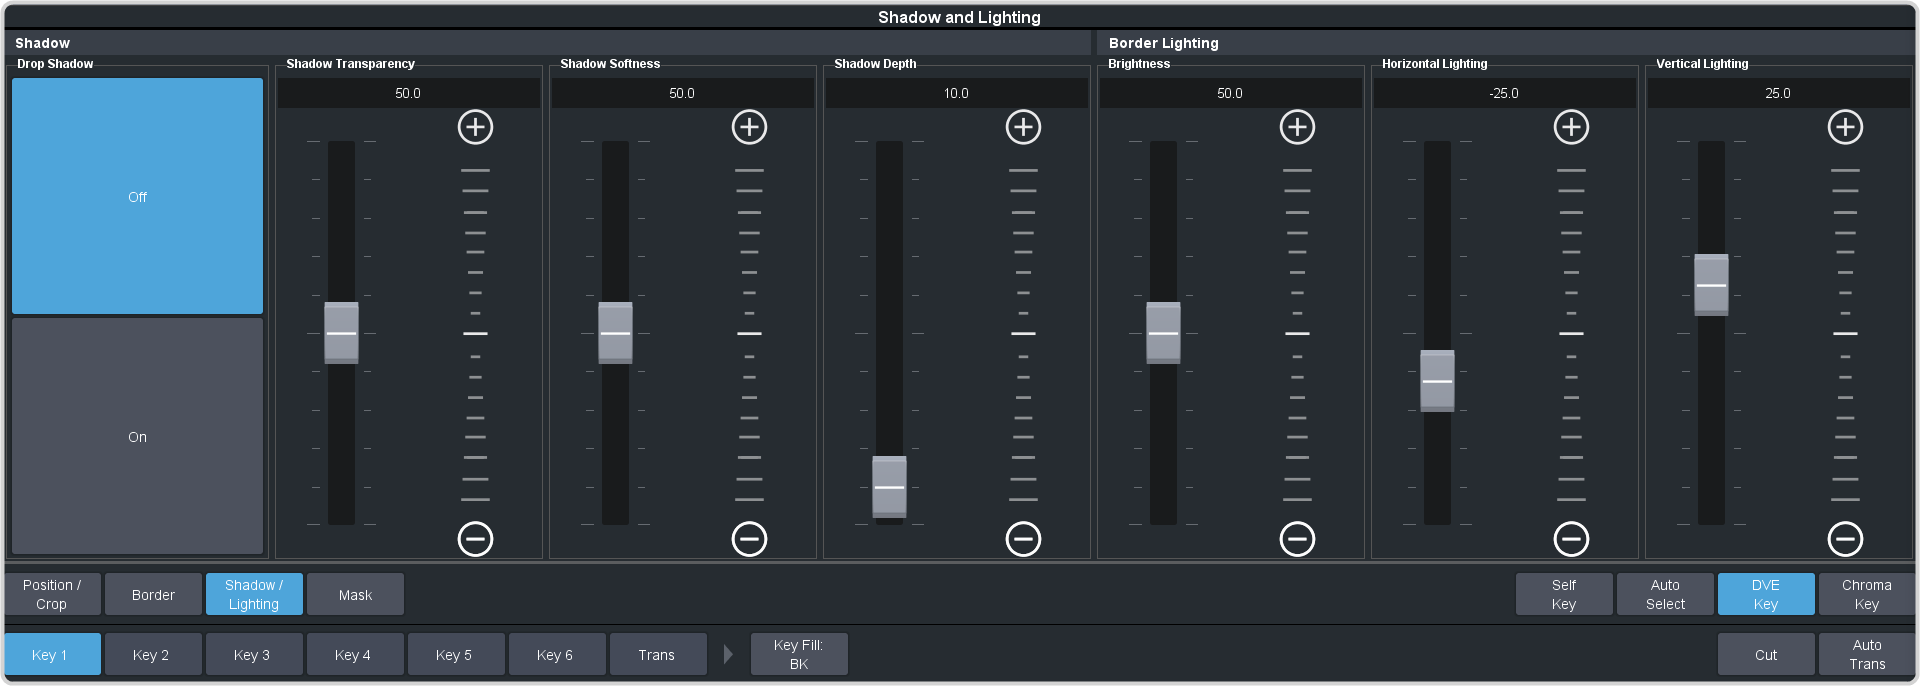Decrease Shadow Transparency with minus icon
This screenshot has height=686, width=1920.
click(475, 539)
